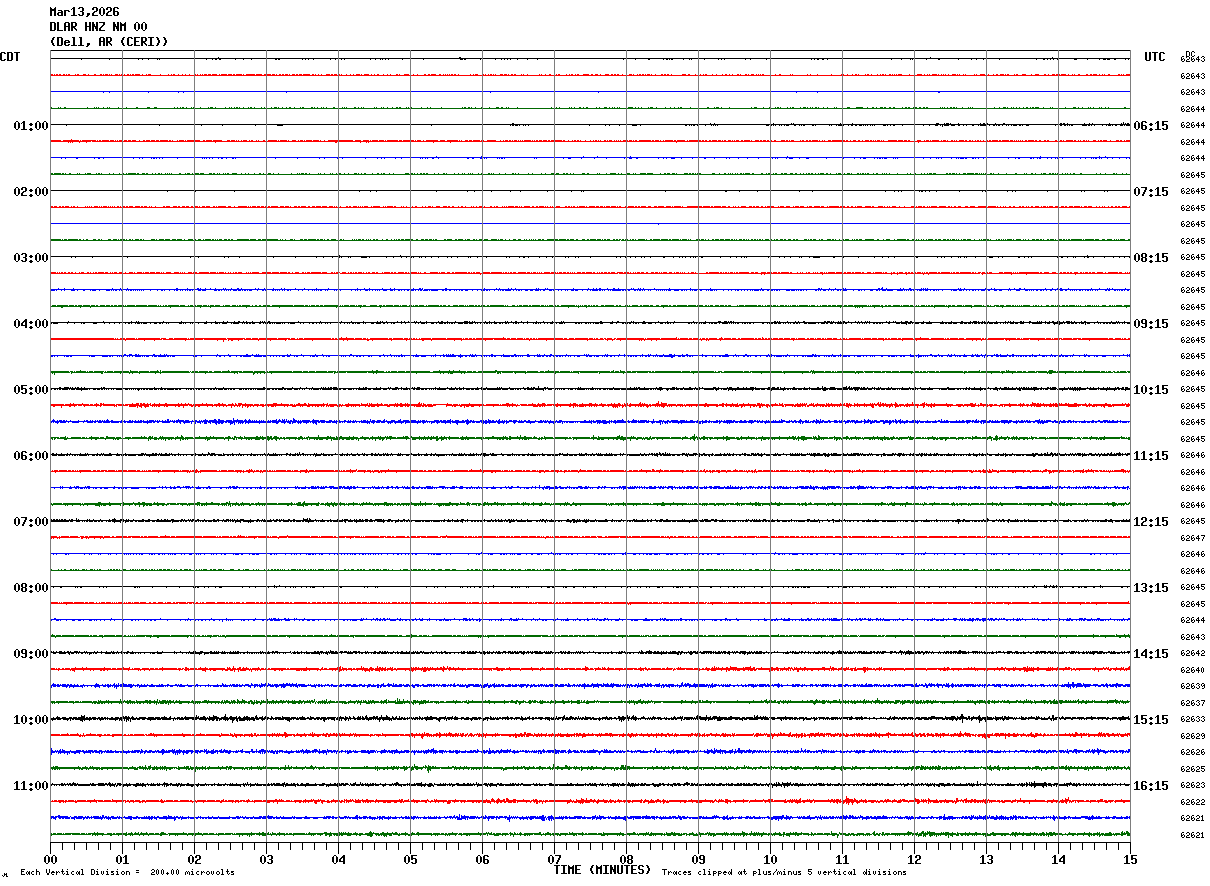
Task: Click the 08:15 UTC time label
Action: coord(1151,258)
